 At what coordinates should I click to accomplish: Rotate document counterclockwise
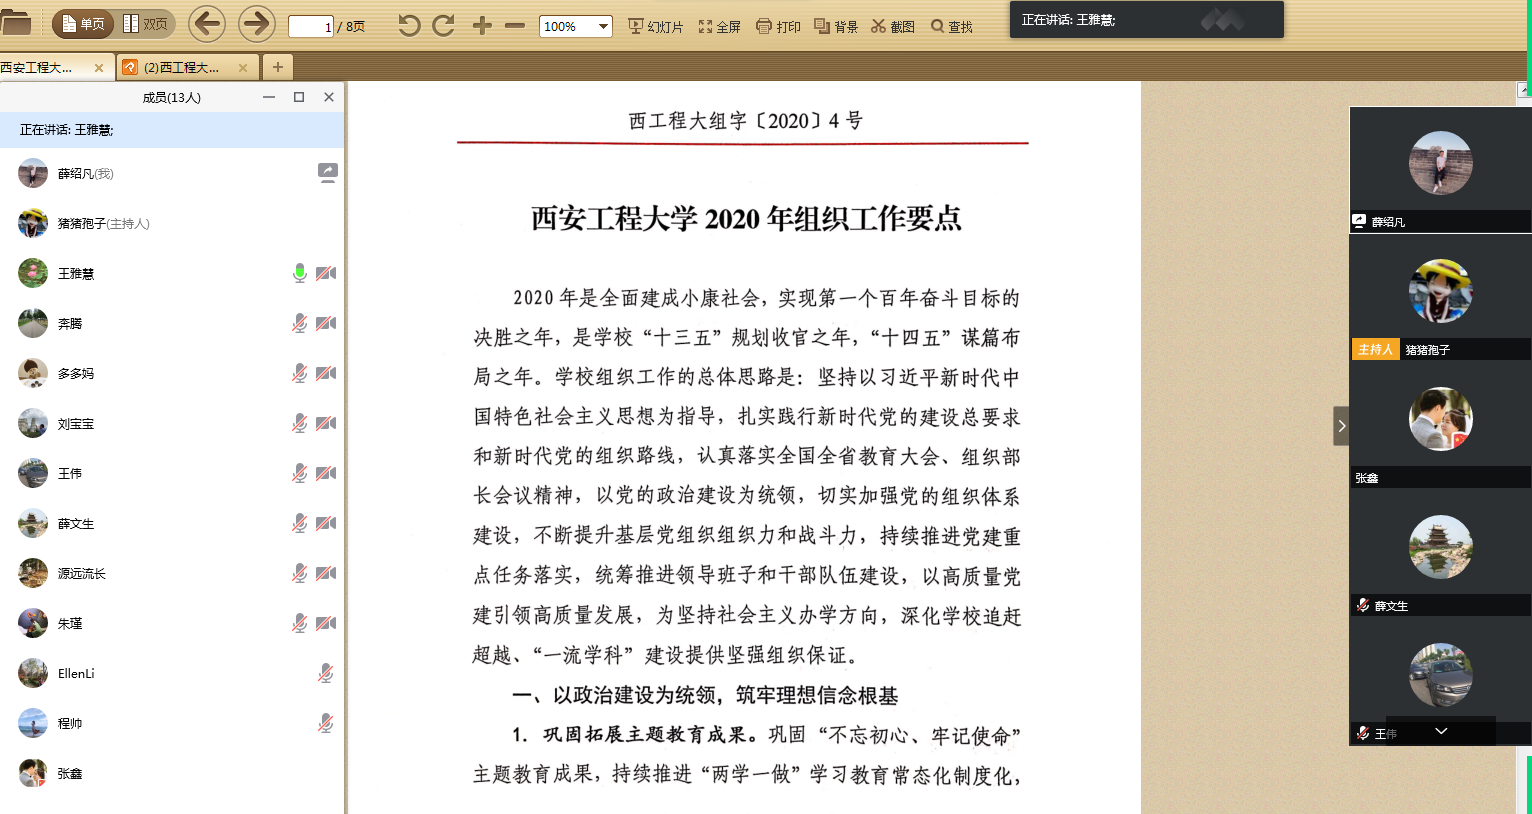[409, 26]
